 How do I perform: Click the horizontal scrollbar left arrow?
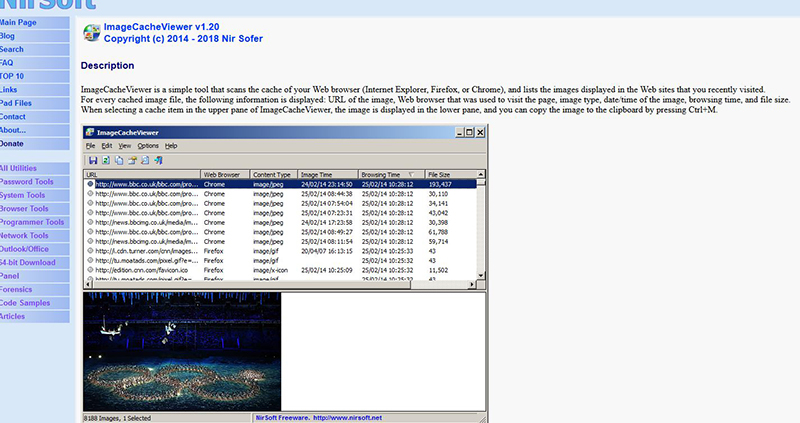pyautogui.click(x=88, y=285)
